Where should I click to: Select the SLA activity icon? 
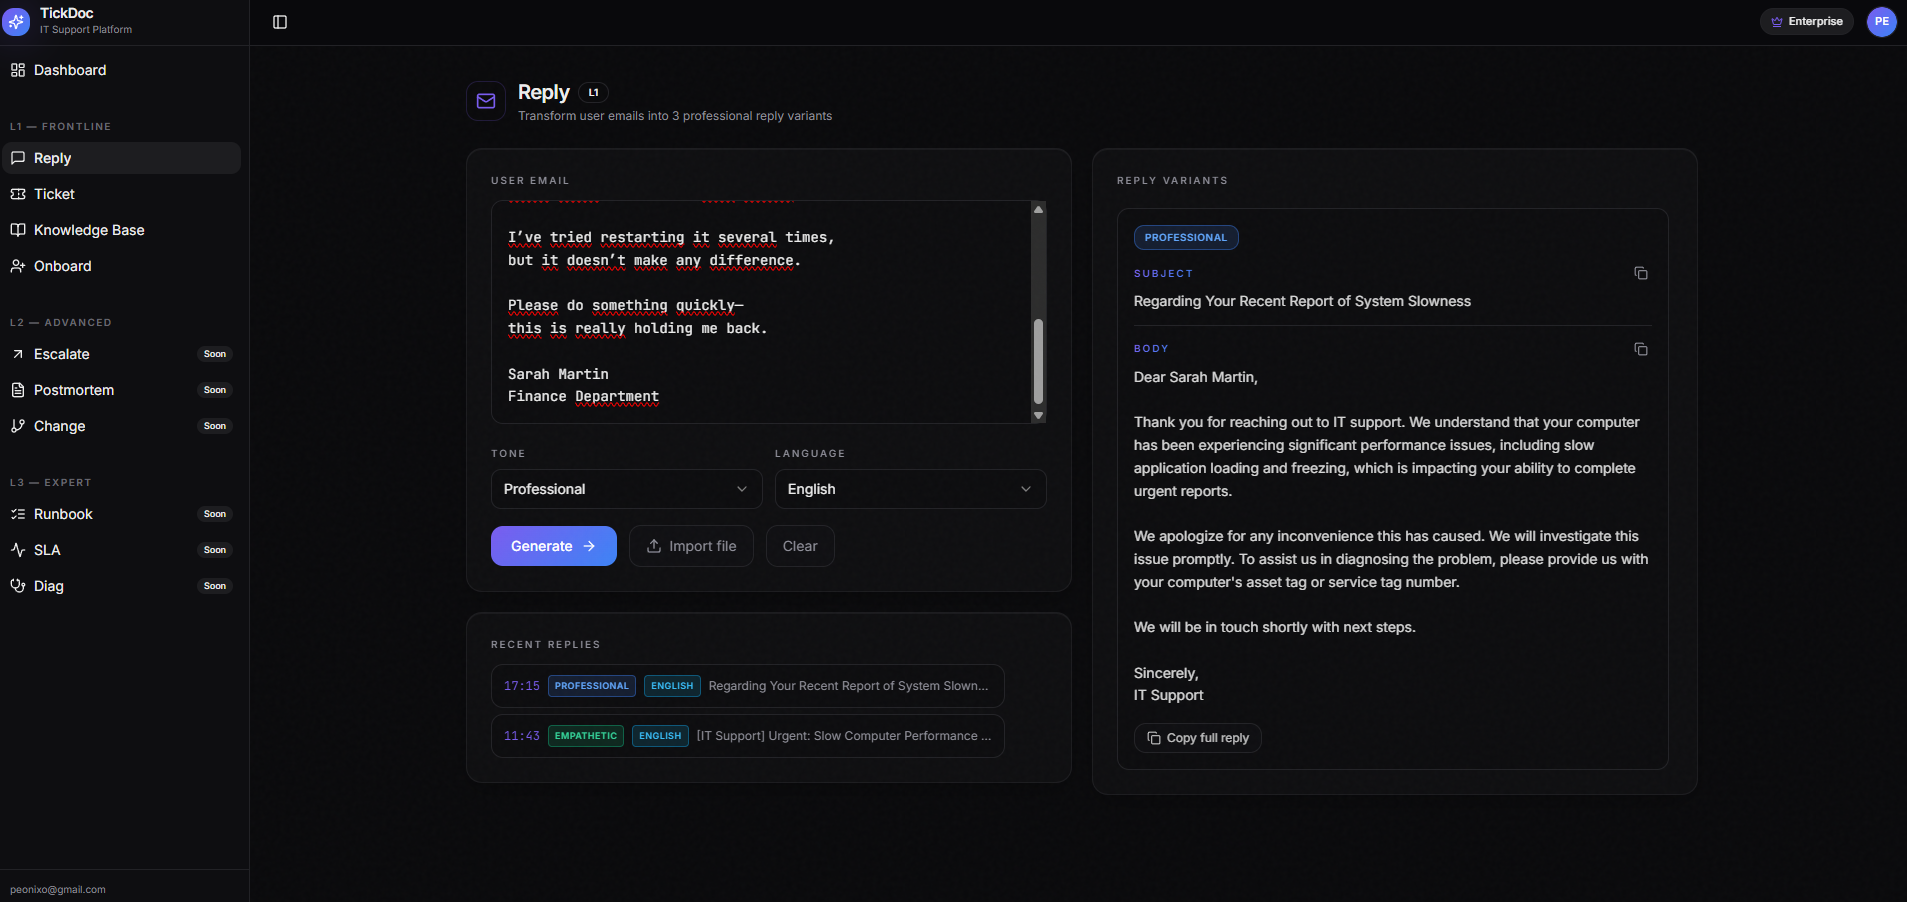point(18,550)
